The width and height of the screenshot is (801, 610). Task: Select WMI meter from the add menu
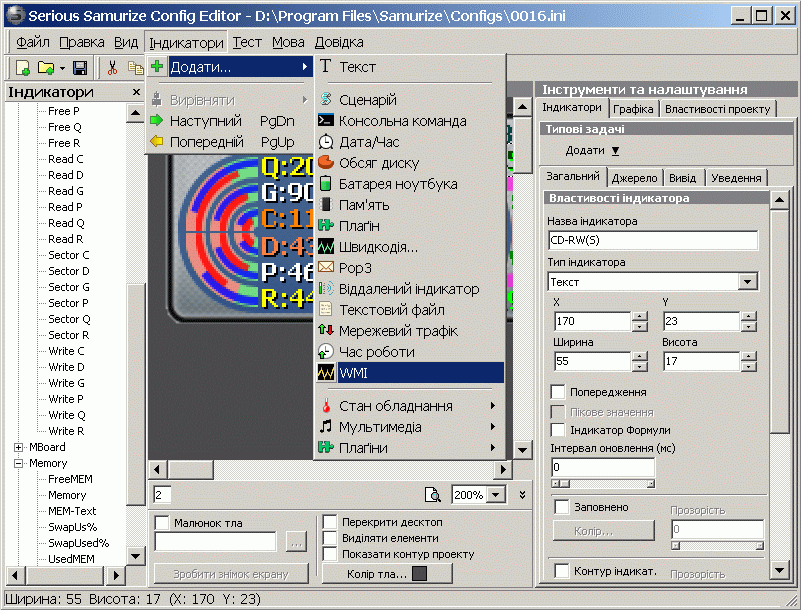tap(408, 373)
